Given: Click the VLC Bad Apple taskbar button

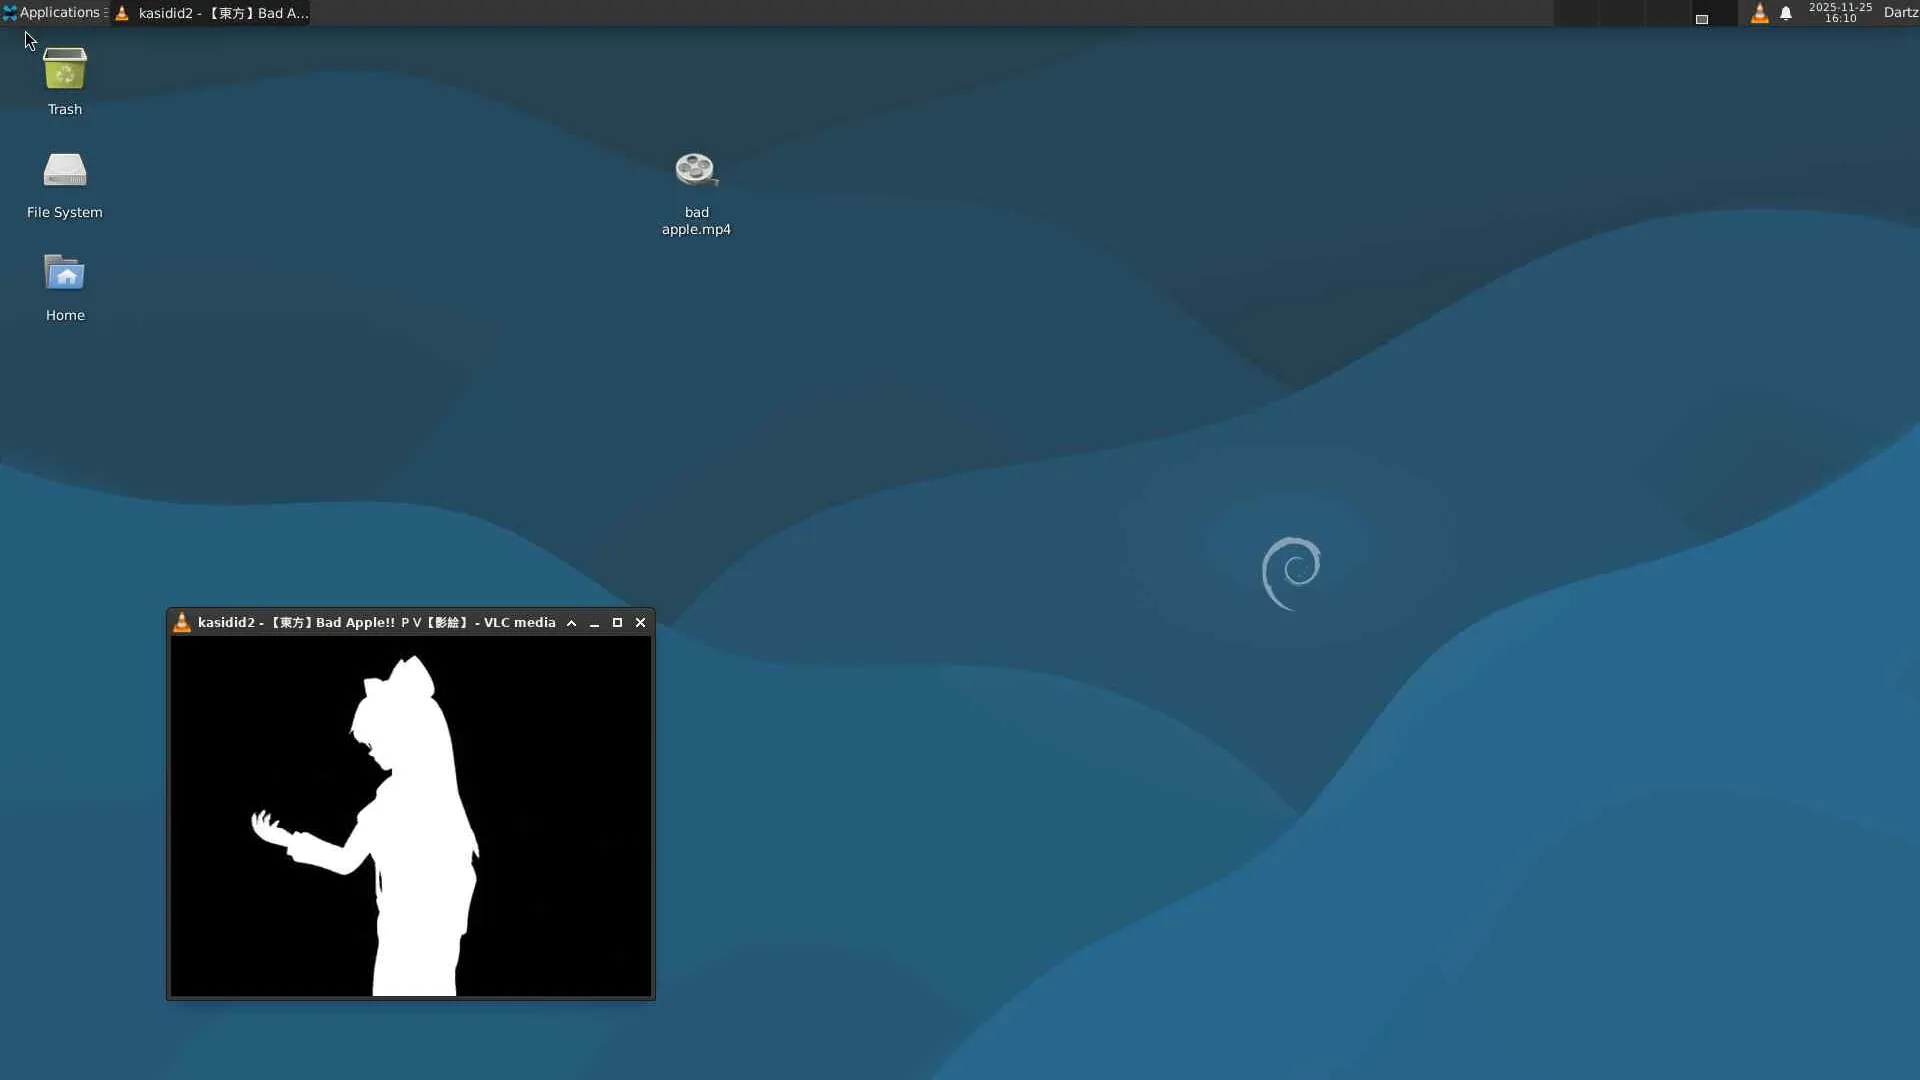Looking at the screenshot, I should click(x=212, y=13).
